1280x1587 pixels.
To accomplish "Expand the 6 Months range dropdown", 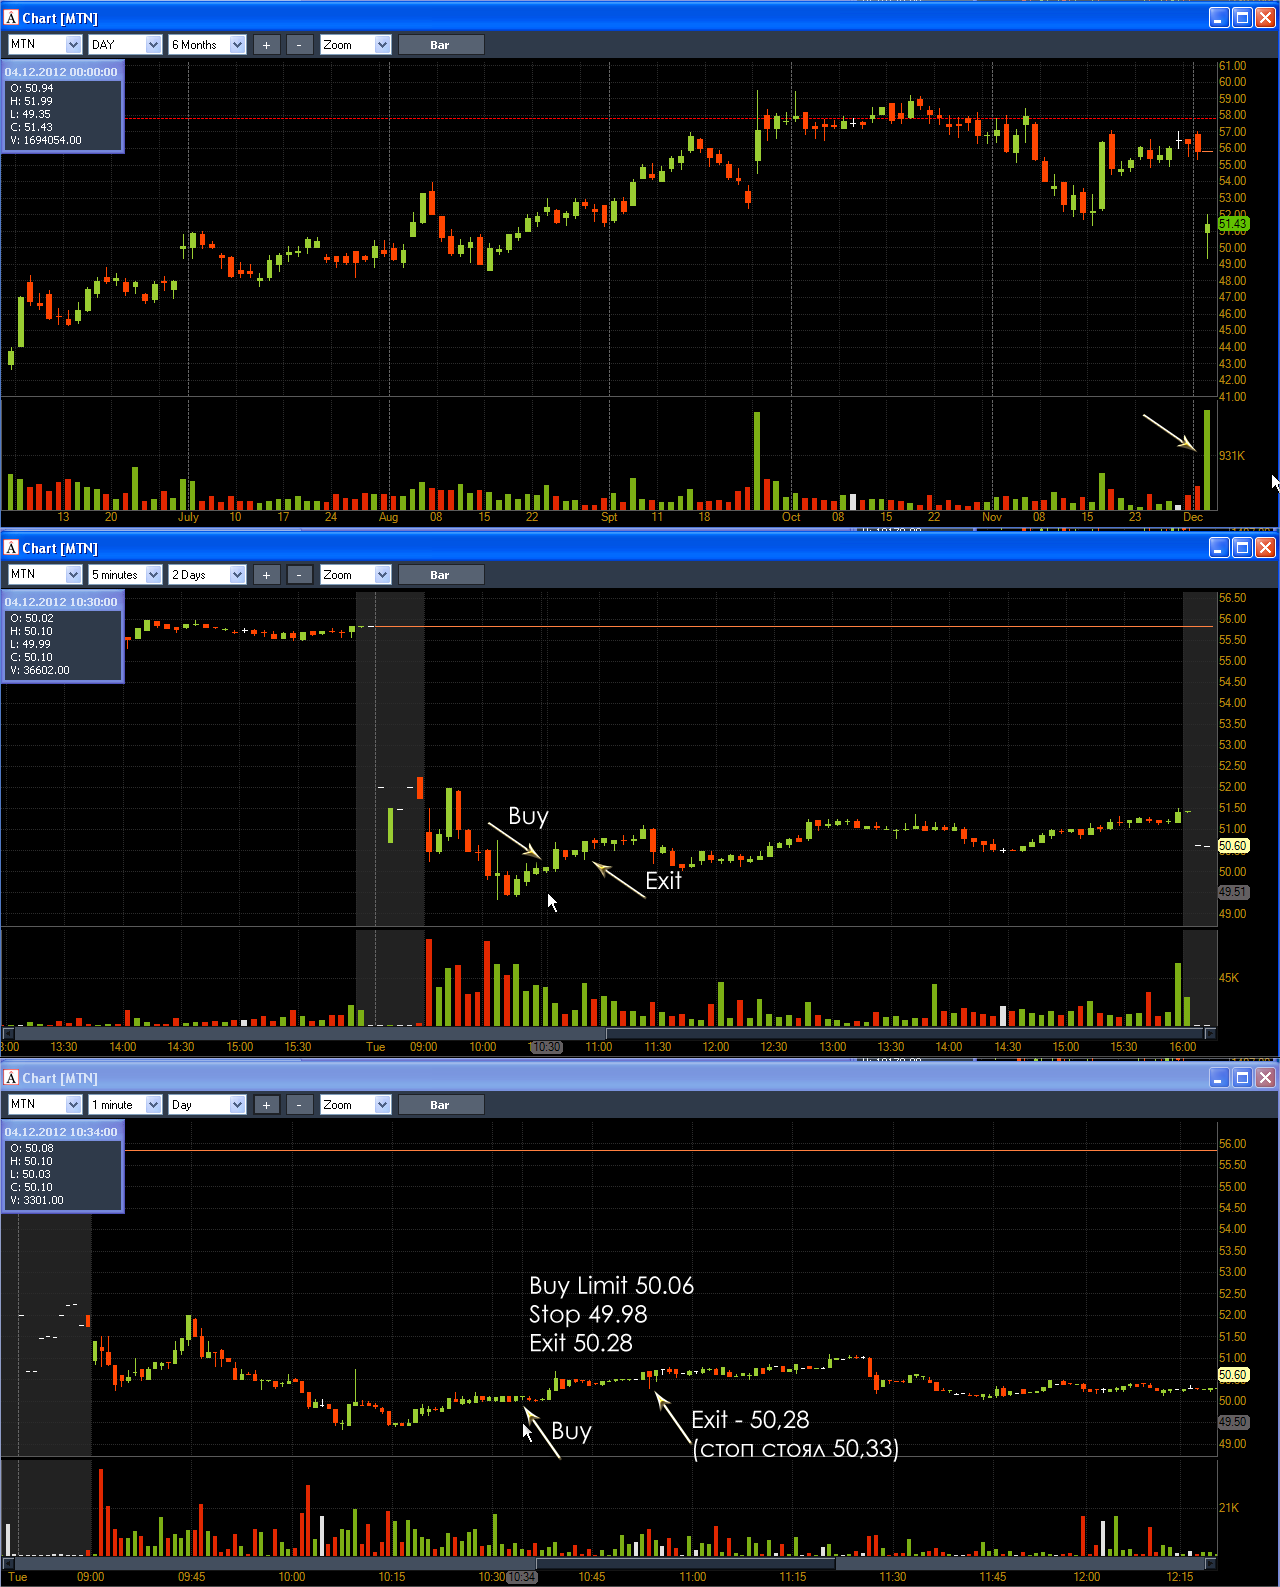I will click(207, 44).
